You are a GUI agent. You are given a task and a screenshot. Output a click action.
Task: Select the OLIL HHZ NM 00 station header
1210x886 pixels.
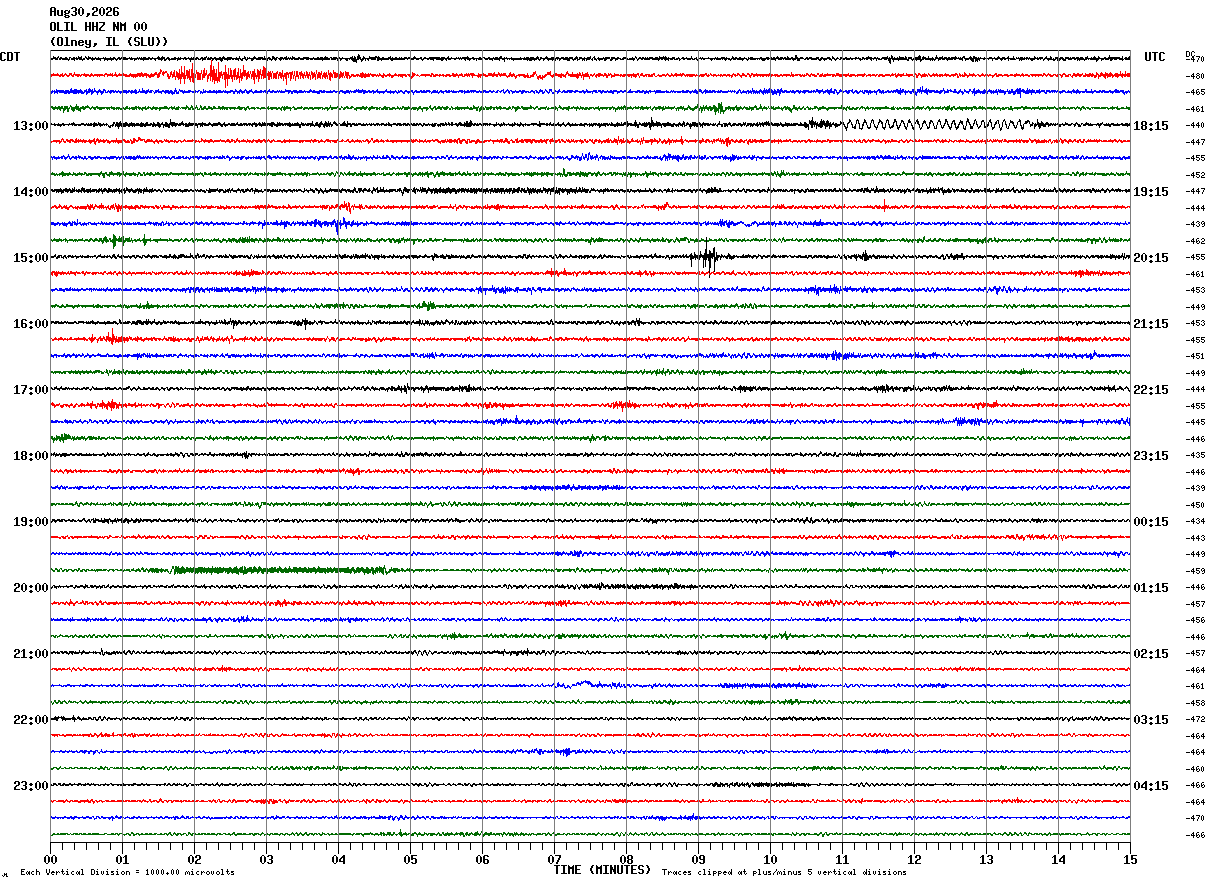[x=98, y=27]
